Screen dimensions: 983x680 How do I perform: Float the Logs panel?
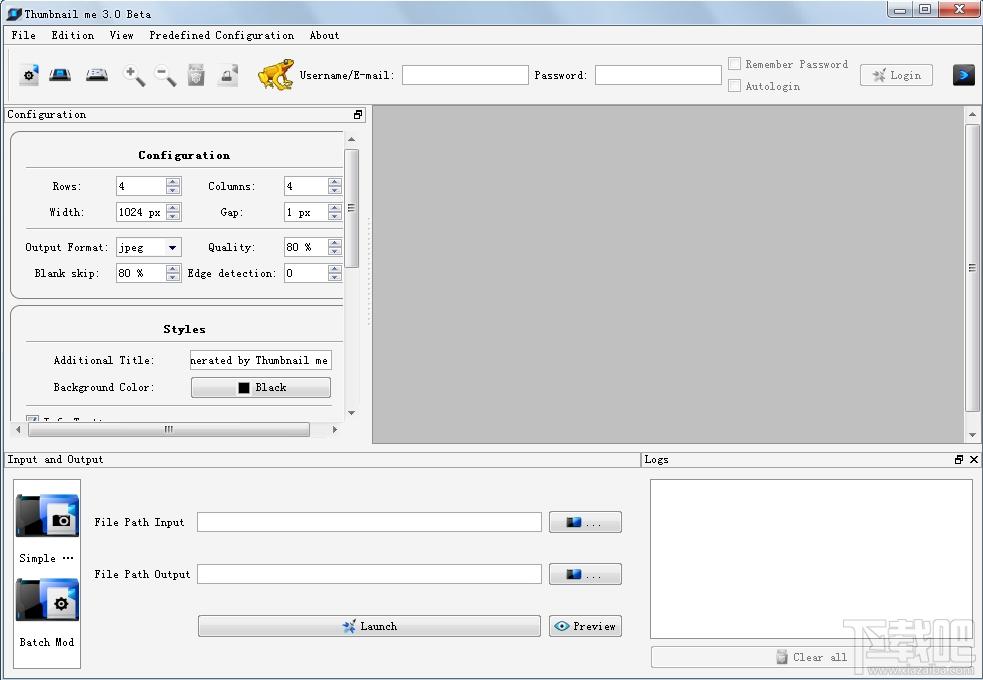959,459
